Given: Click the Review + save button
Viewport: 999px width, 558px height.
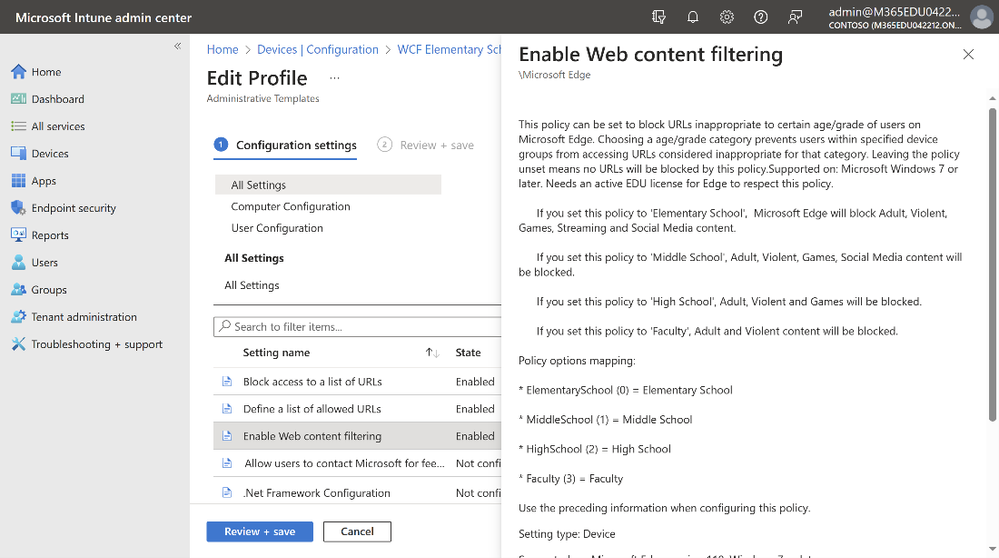Looking at the screenshot, I should point(260,532).
